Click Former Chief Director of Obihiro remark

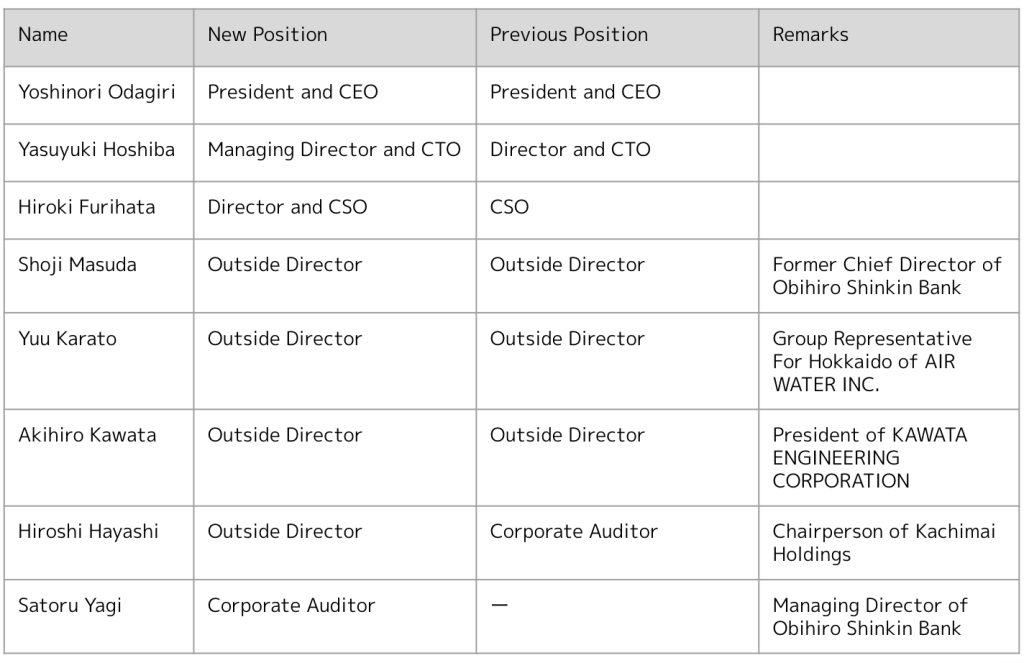(889, 276)
